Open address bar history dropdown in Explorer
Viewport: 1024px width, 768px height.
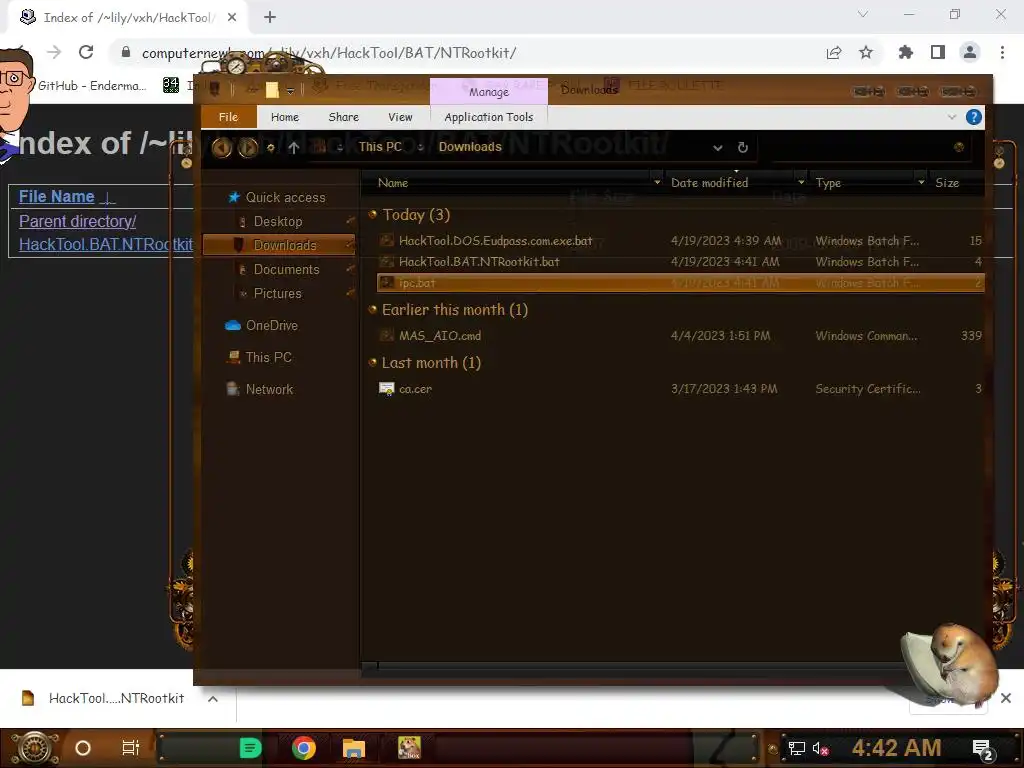718,148
